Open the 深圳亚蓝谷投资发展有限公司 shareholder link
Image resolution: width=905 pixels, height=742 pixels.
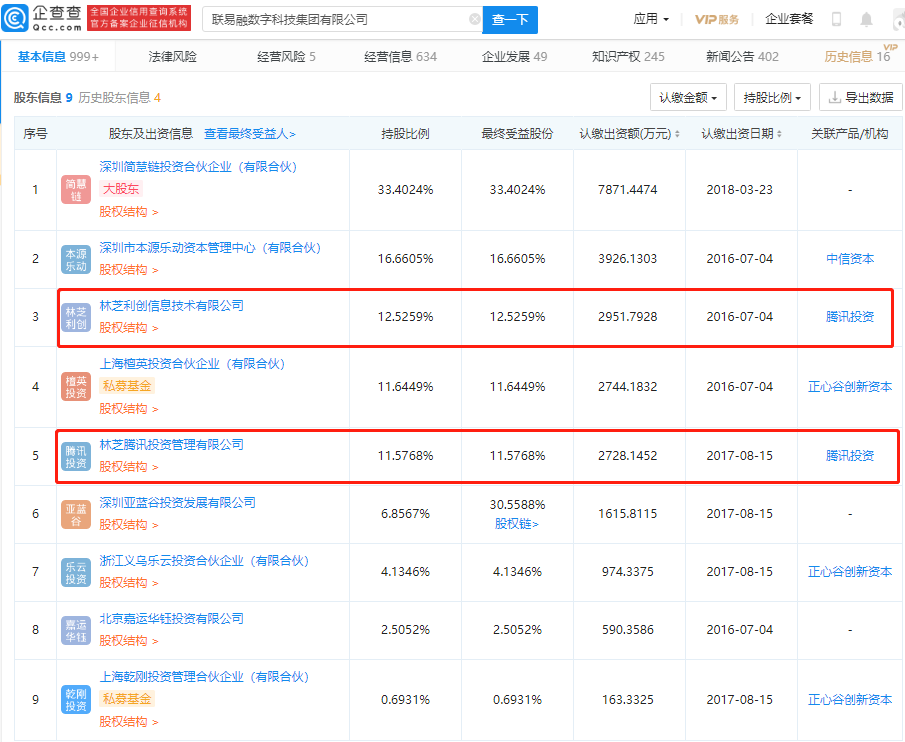[x=177, y=503]
